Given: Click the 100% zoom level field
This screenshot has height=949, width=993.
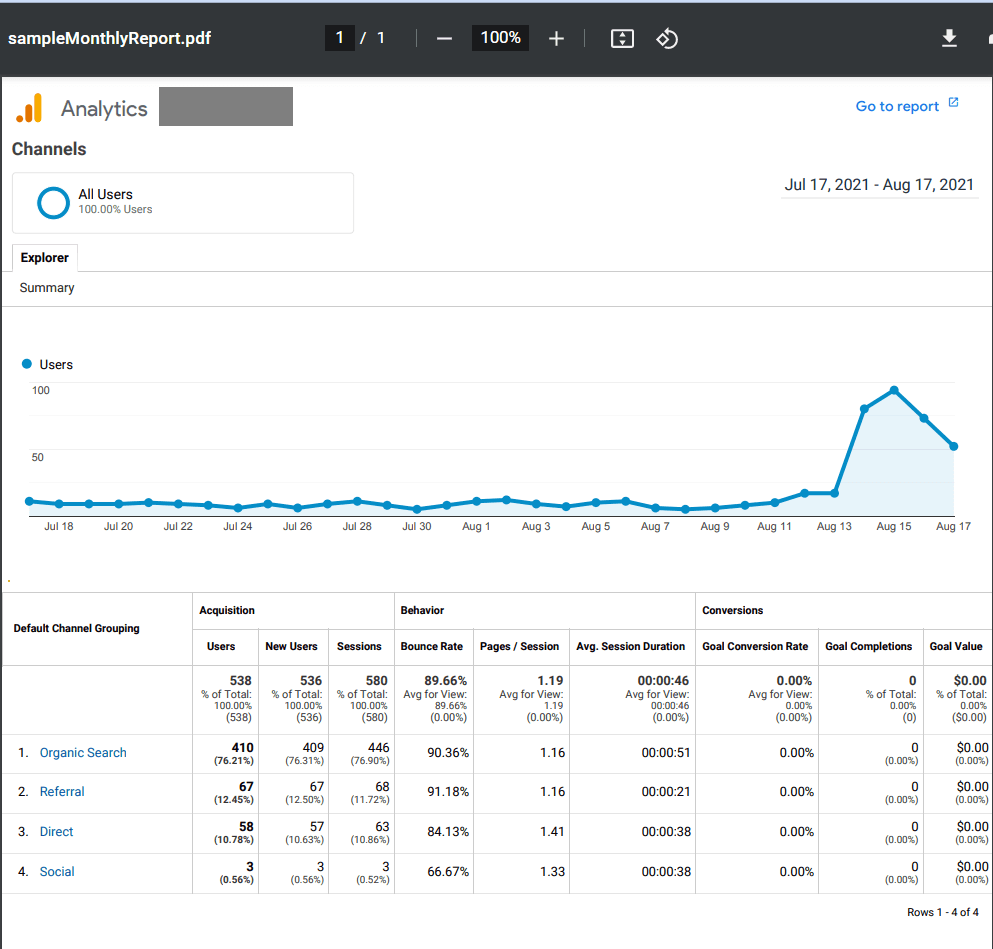Looking at the screenshot, I should pos(500,38).
